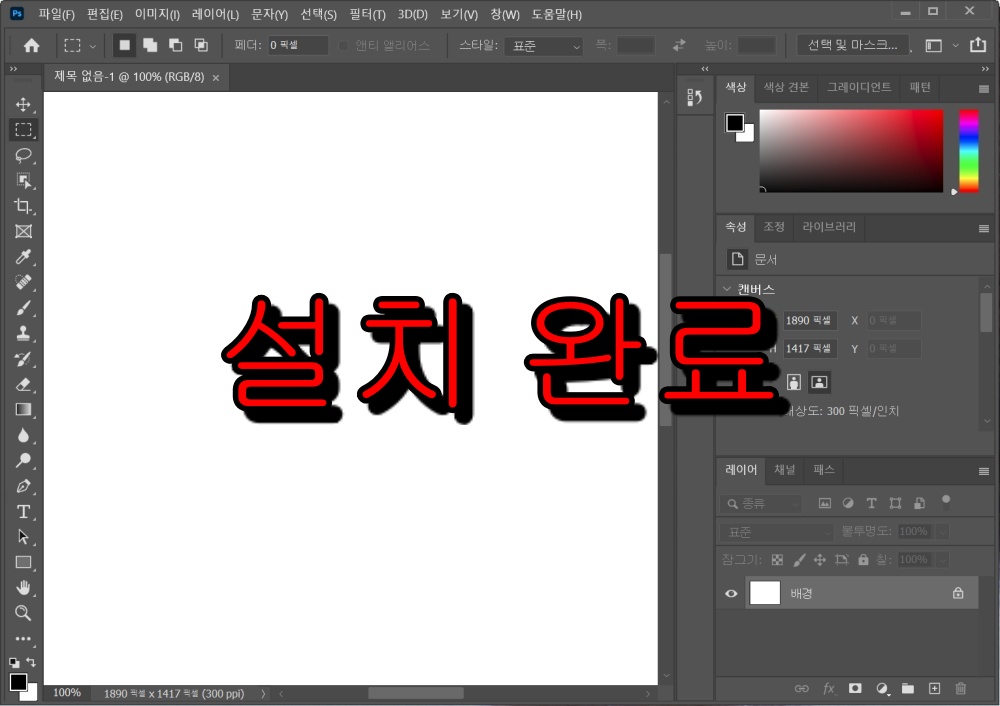Open the blend mode 표준 dropdown
Image resolution: width=1000 pixels, height=706 pixels.
[x=776, y=531]
